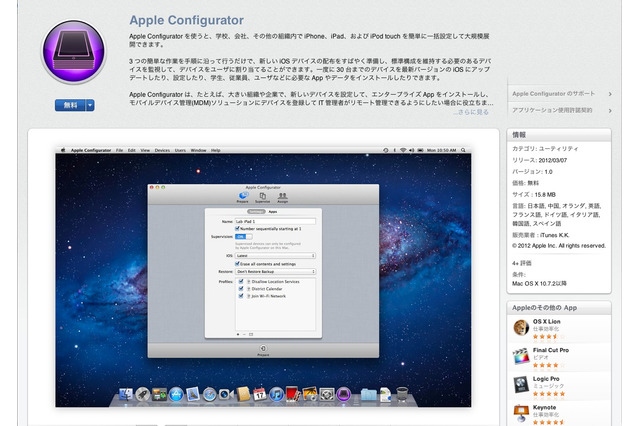
Task: Open the Help menu
Action: [x=216, y=150]
